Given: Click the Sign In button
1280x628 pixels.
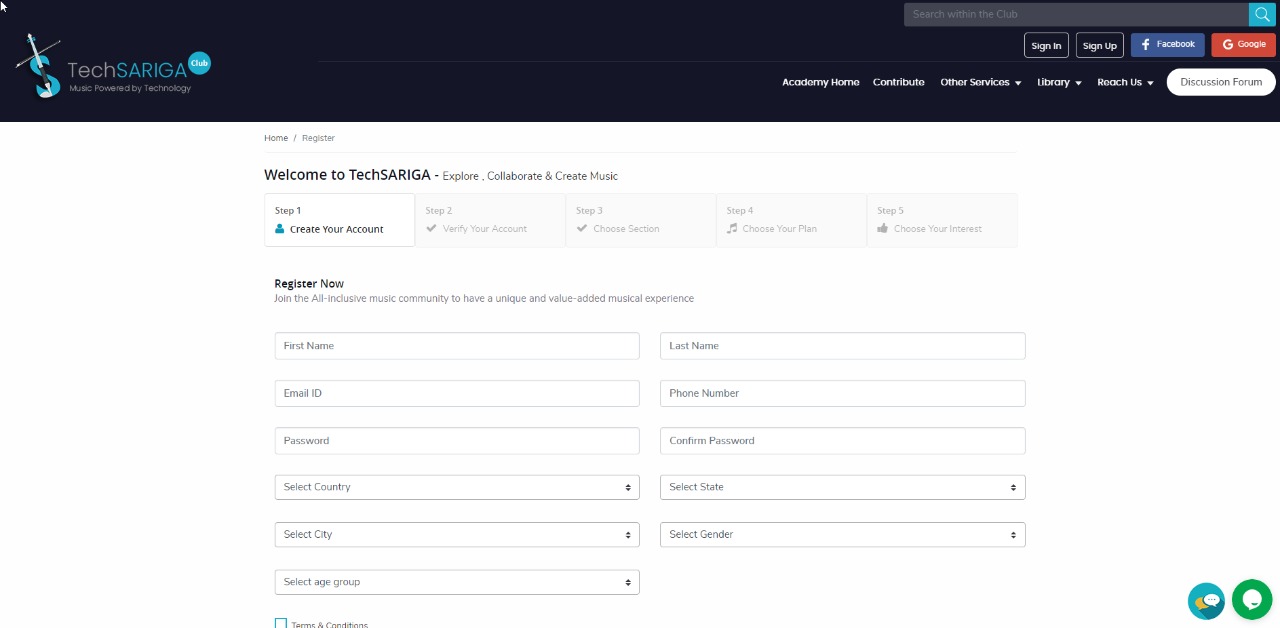Looking at the screenshot, I should (1046, 45).
